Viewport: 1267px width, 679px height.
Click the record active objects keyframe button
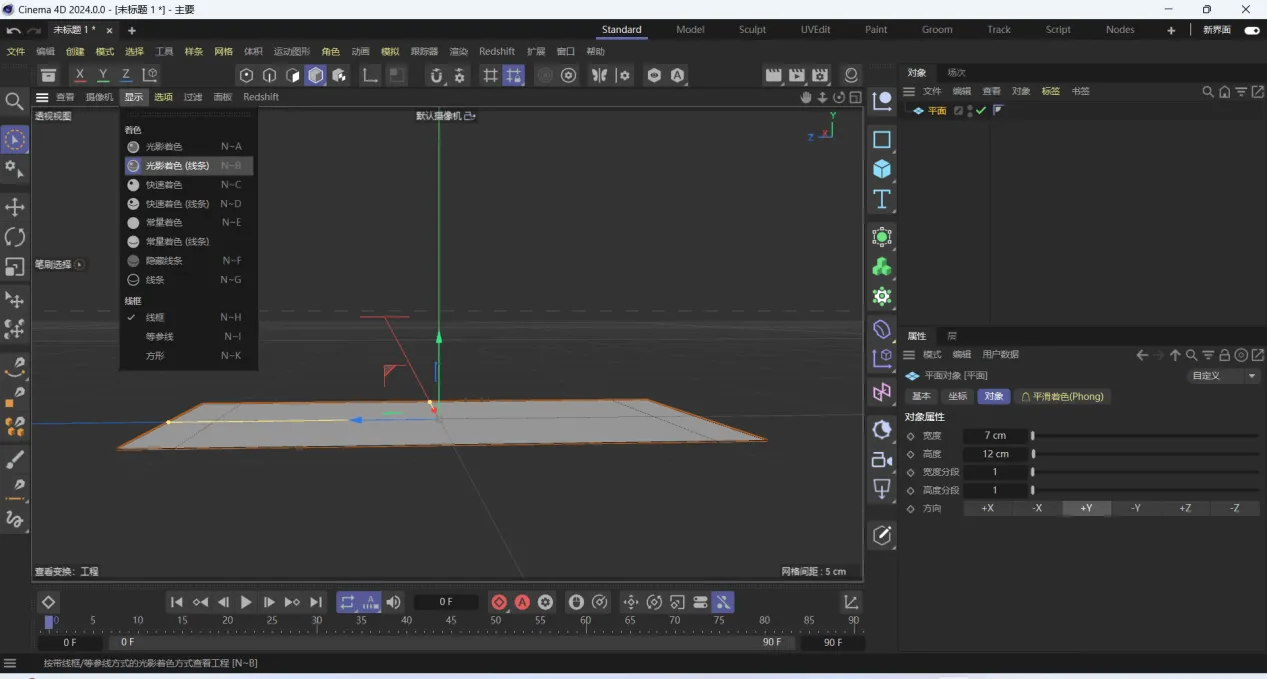click(499, 602)
